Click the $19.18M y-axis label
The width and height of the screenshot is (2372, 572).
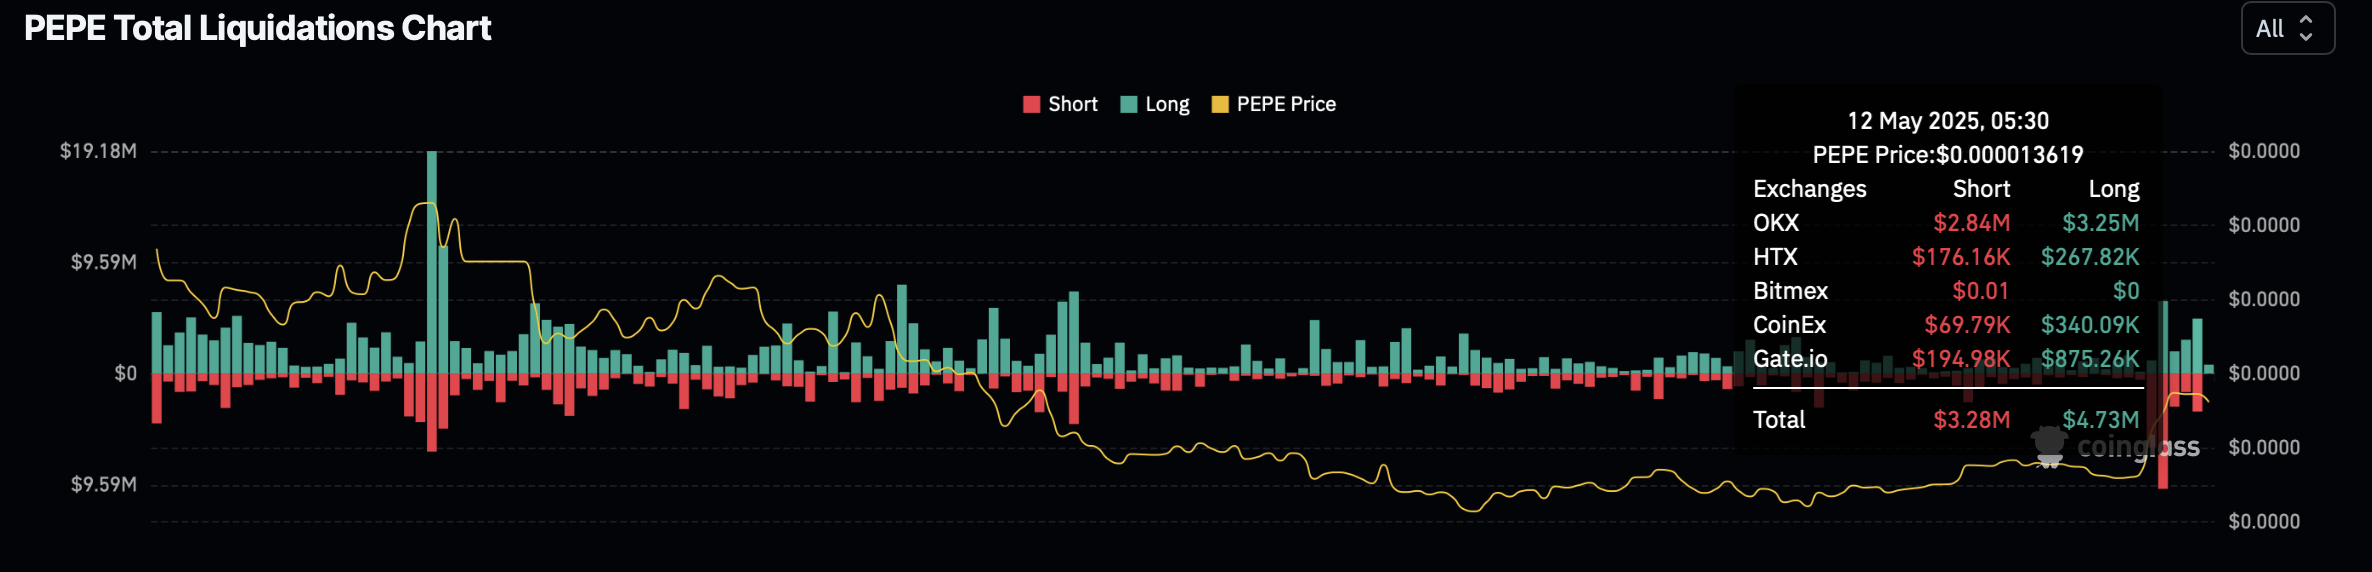click(98, 151)
